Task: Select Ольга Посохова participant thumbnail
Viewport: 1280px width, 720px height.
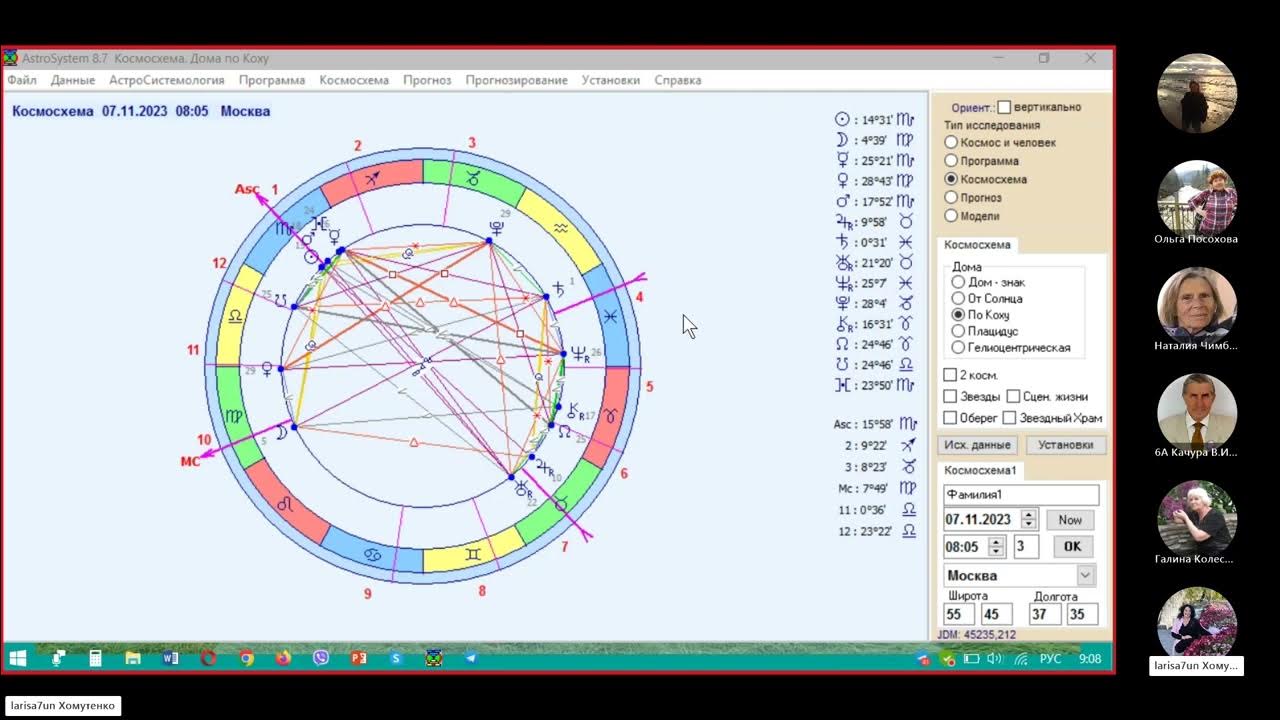Action: (x=1196, y=198)
